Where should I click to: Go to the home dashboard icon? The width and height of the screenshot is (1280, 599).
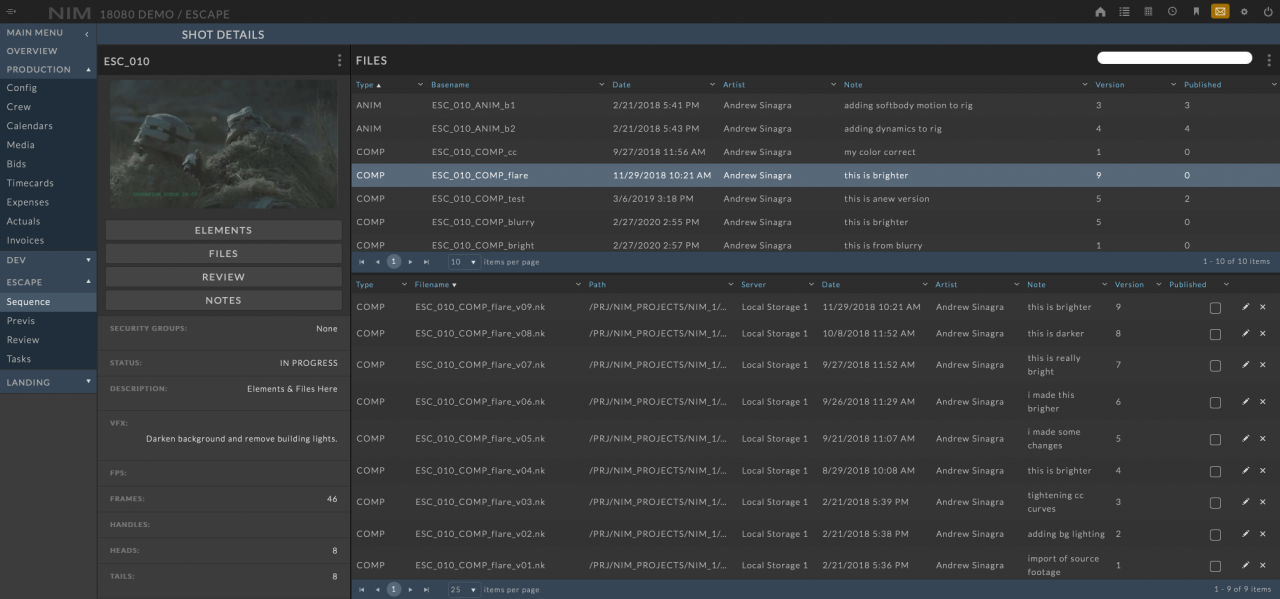point(1100,12)
